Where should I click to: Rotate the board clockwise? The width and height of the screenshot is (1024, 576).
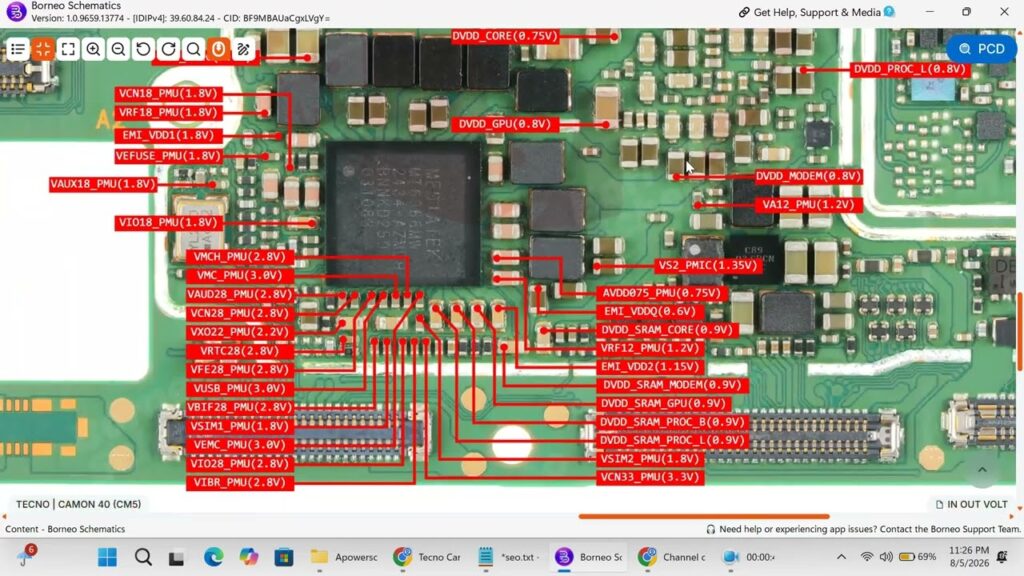pyautogui.click(x=168, y=49)
